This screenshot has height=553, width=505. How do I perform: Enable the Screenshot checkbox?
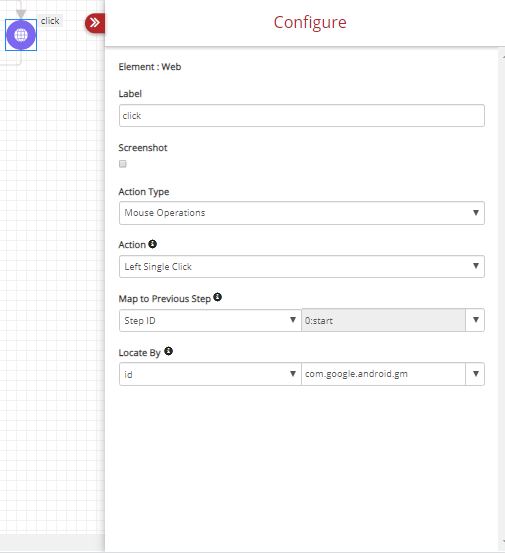123,164
